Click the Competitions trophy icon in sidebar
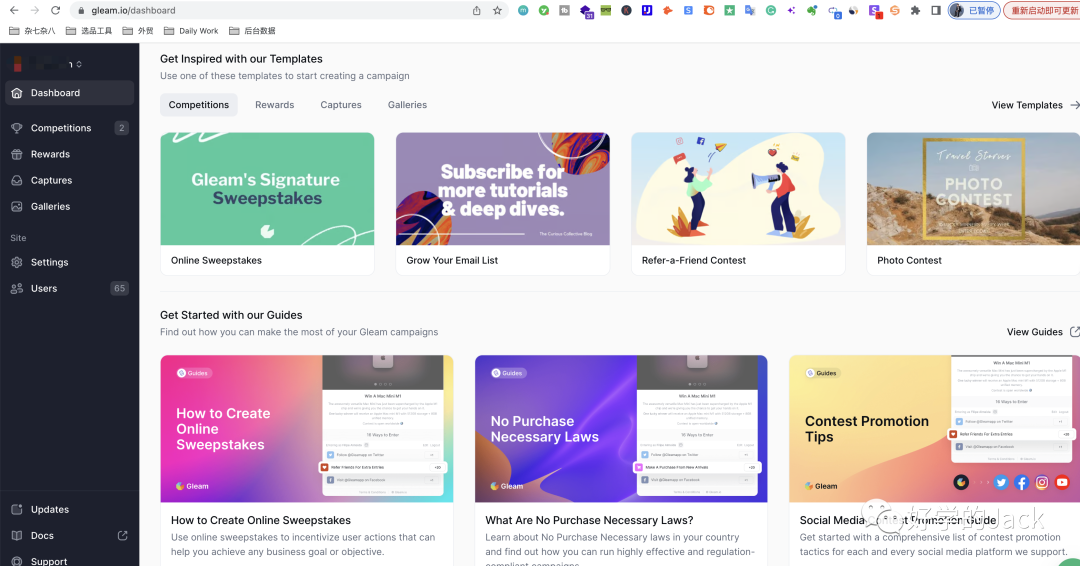This screenshot has height=566, width=1080. [17, 128]
